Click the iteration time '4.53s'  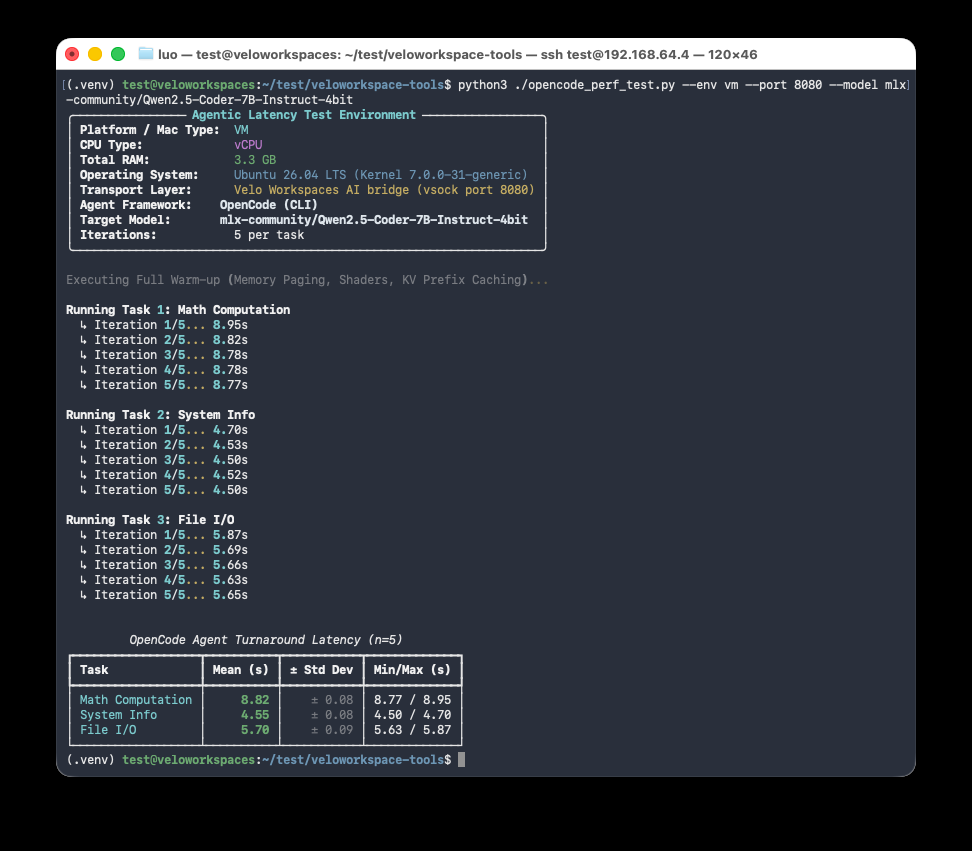230,444
